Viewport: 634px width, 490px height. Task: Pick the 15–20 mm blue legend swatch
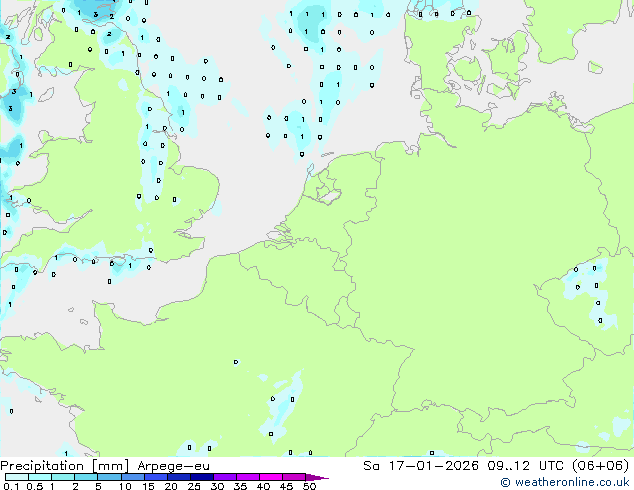pos(156,477)
